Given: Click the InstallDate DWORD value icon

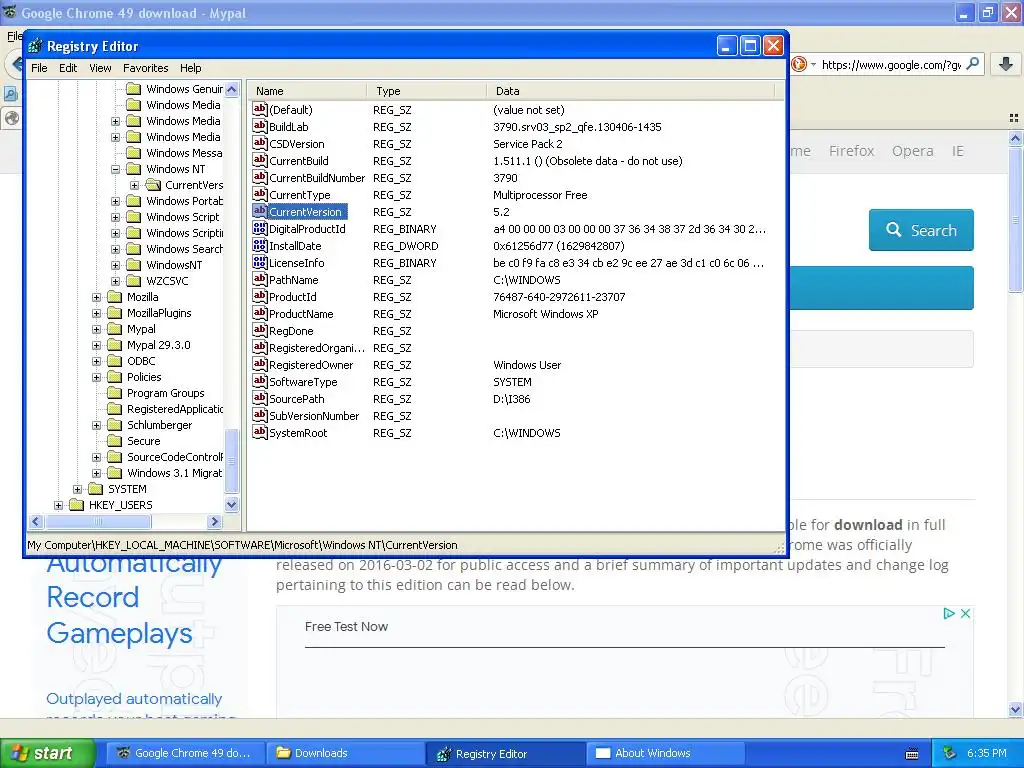Looking at the screenshot, I should (259, 246).
